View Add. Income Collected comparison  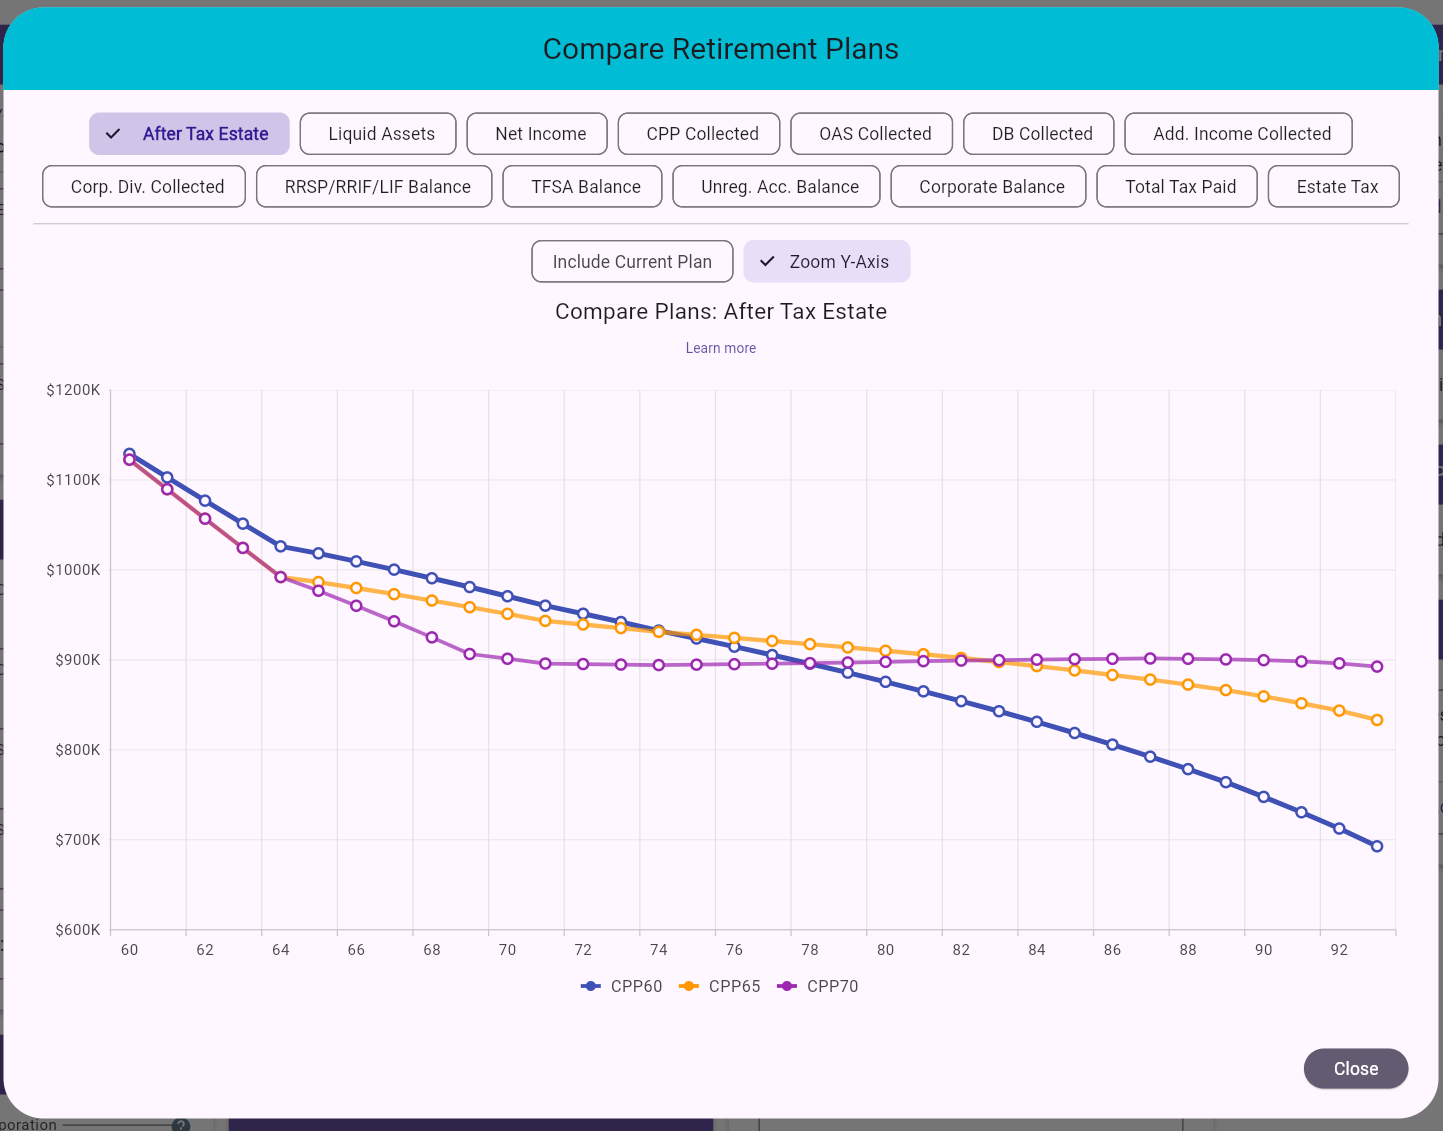[x=1238, y=133]
